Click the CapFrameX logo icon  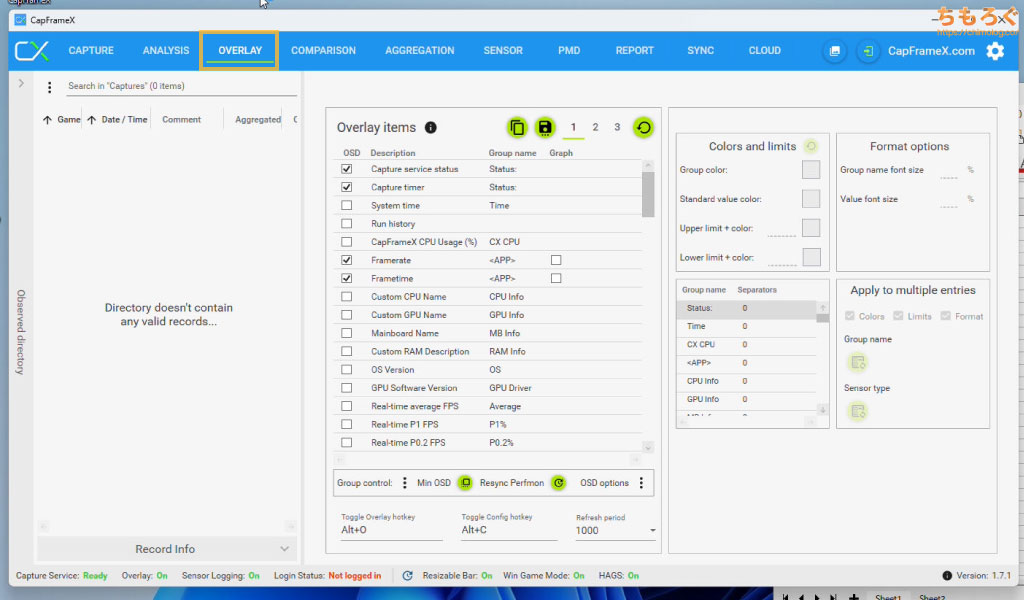(x=32, y=51)
